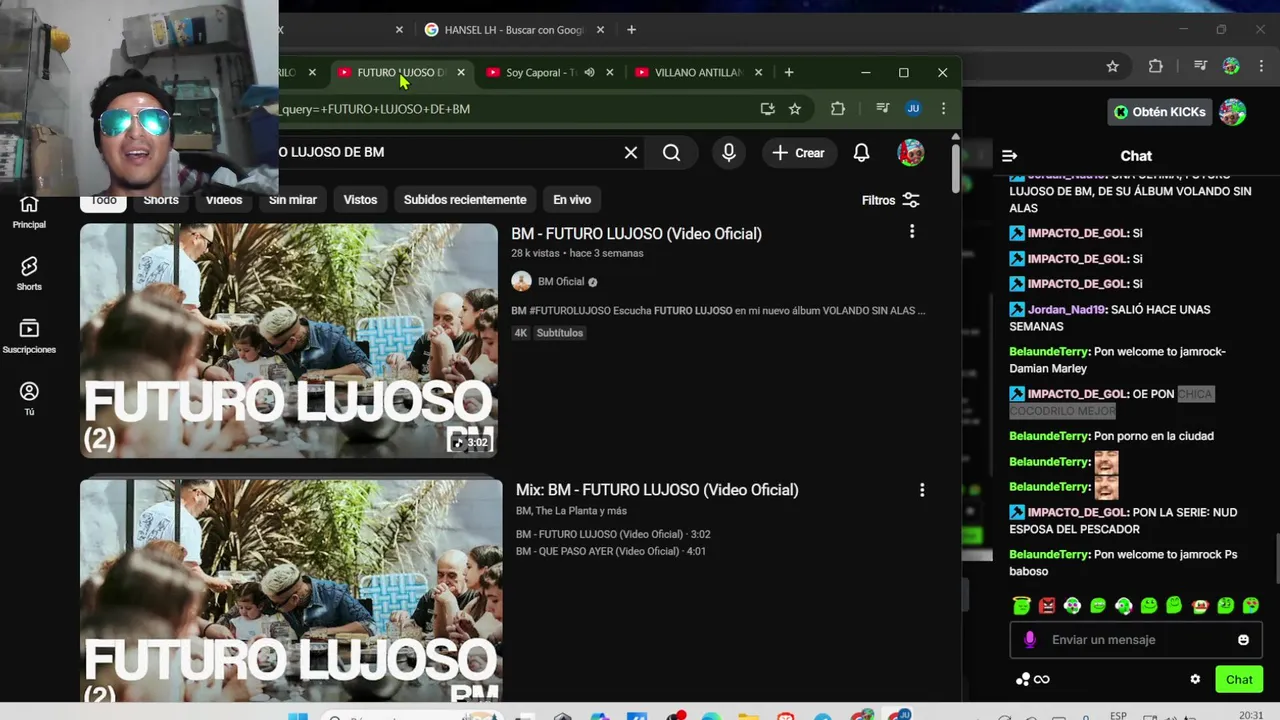This screenshot has height=720, width=1280.
Task: Select the En vivo filter chip
Action: coord(572,200)
